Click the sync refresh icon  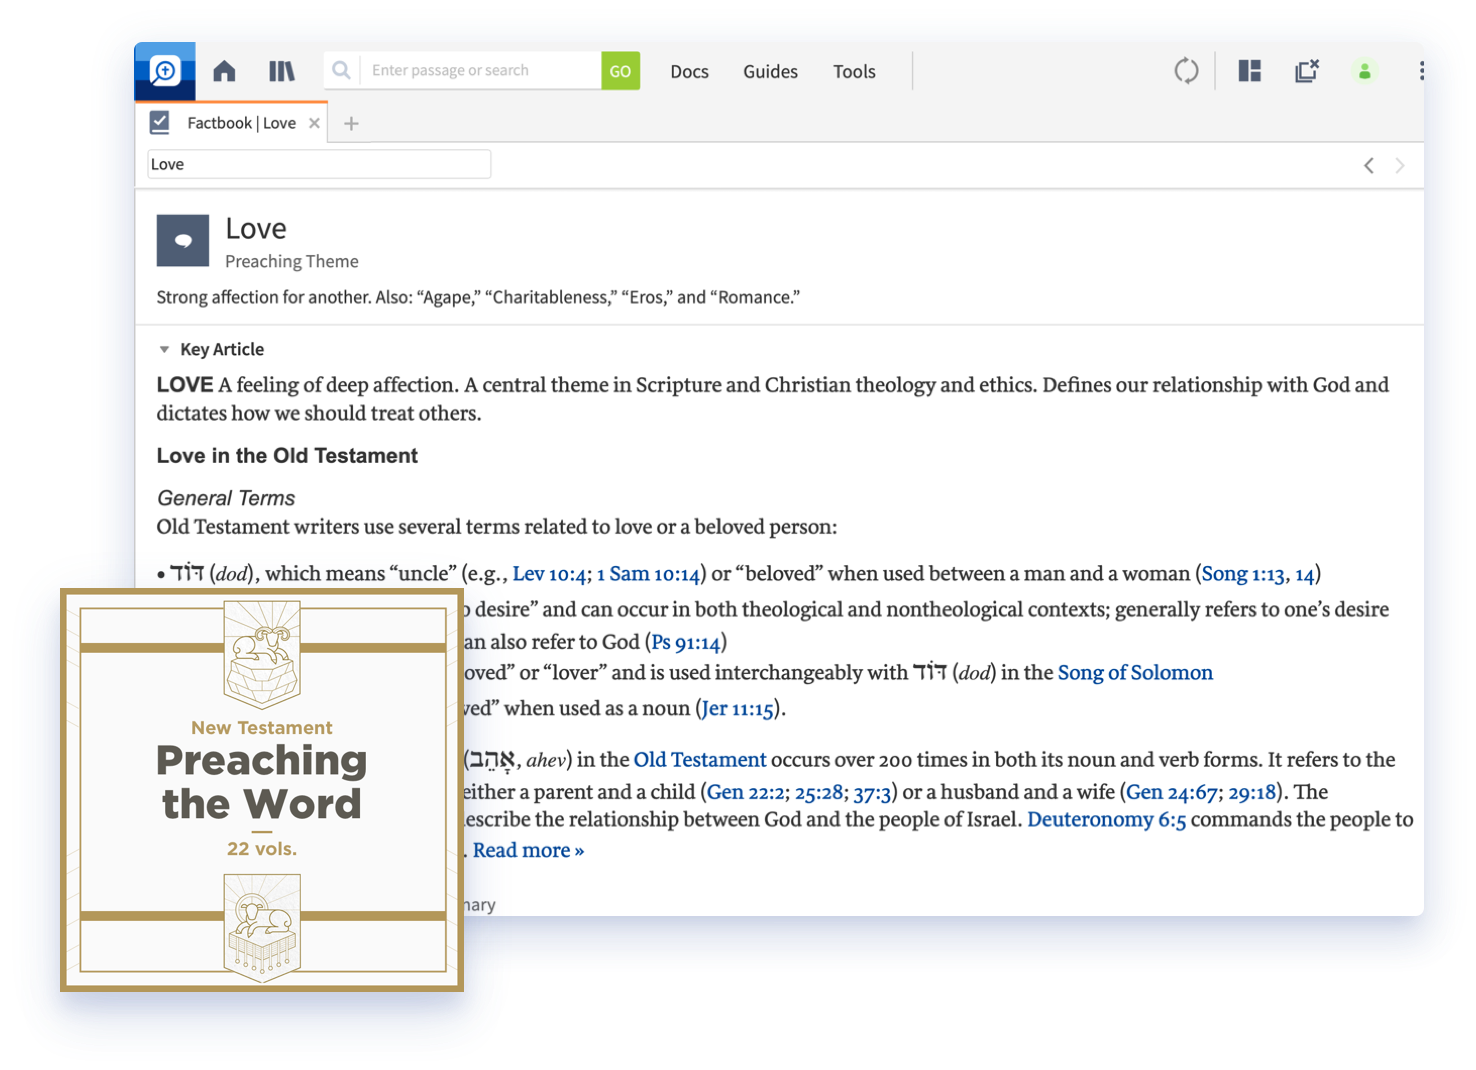[x=1186, y=71]
